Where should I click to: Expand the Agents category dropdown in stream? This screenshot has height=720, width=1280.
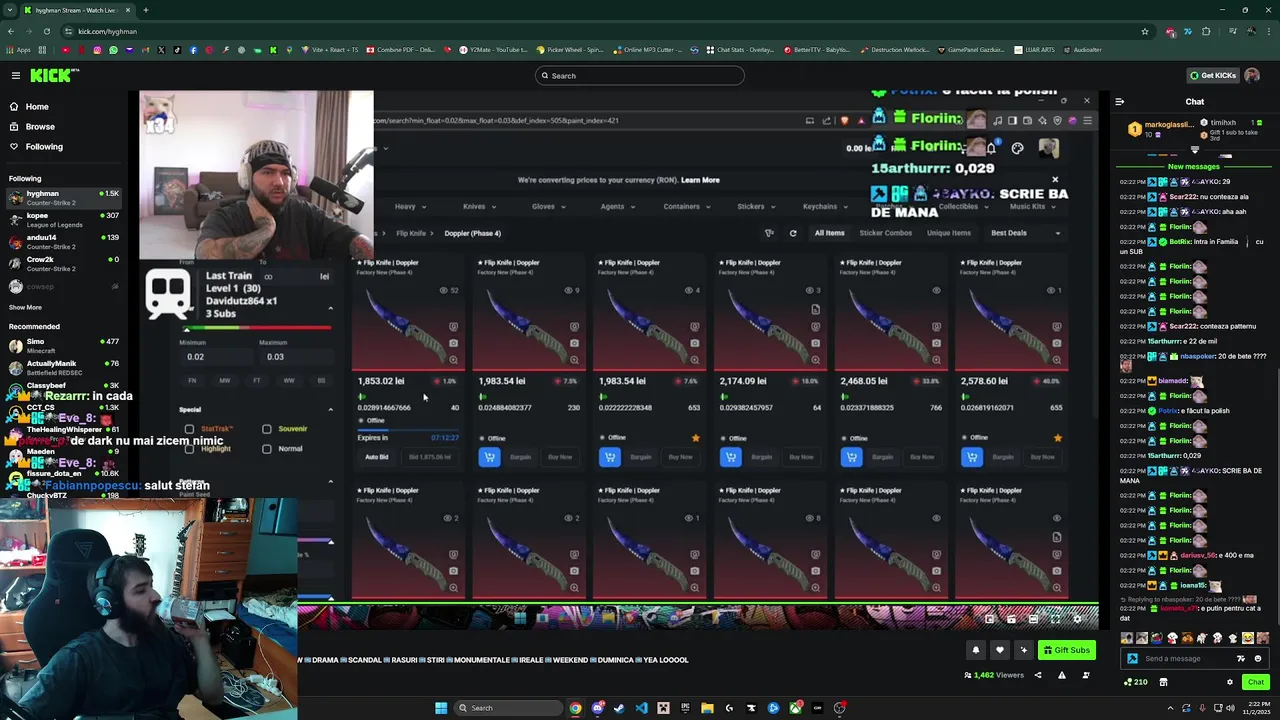tap(617, 206)
